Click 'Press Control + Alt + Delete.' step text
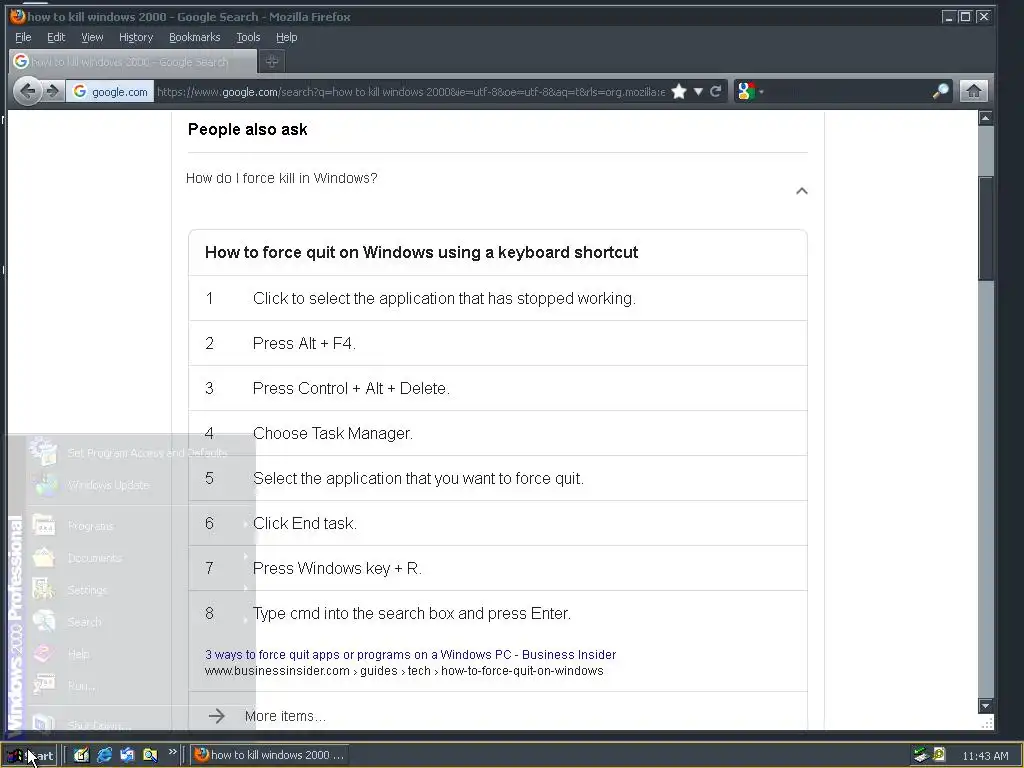Viewport: 1024px width, 768px height. click(351, 389)
